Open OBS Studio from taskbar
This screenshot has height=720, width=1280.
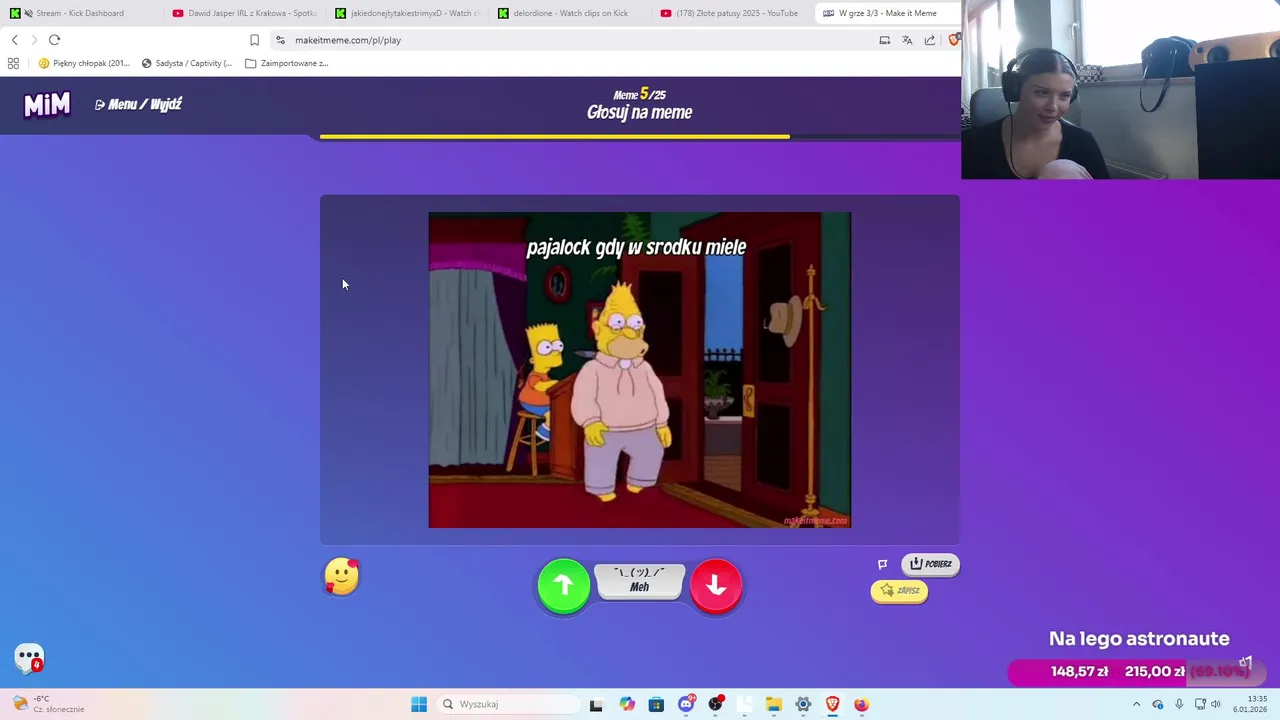pos(715,704)
